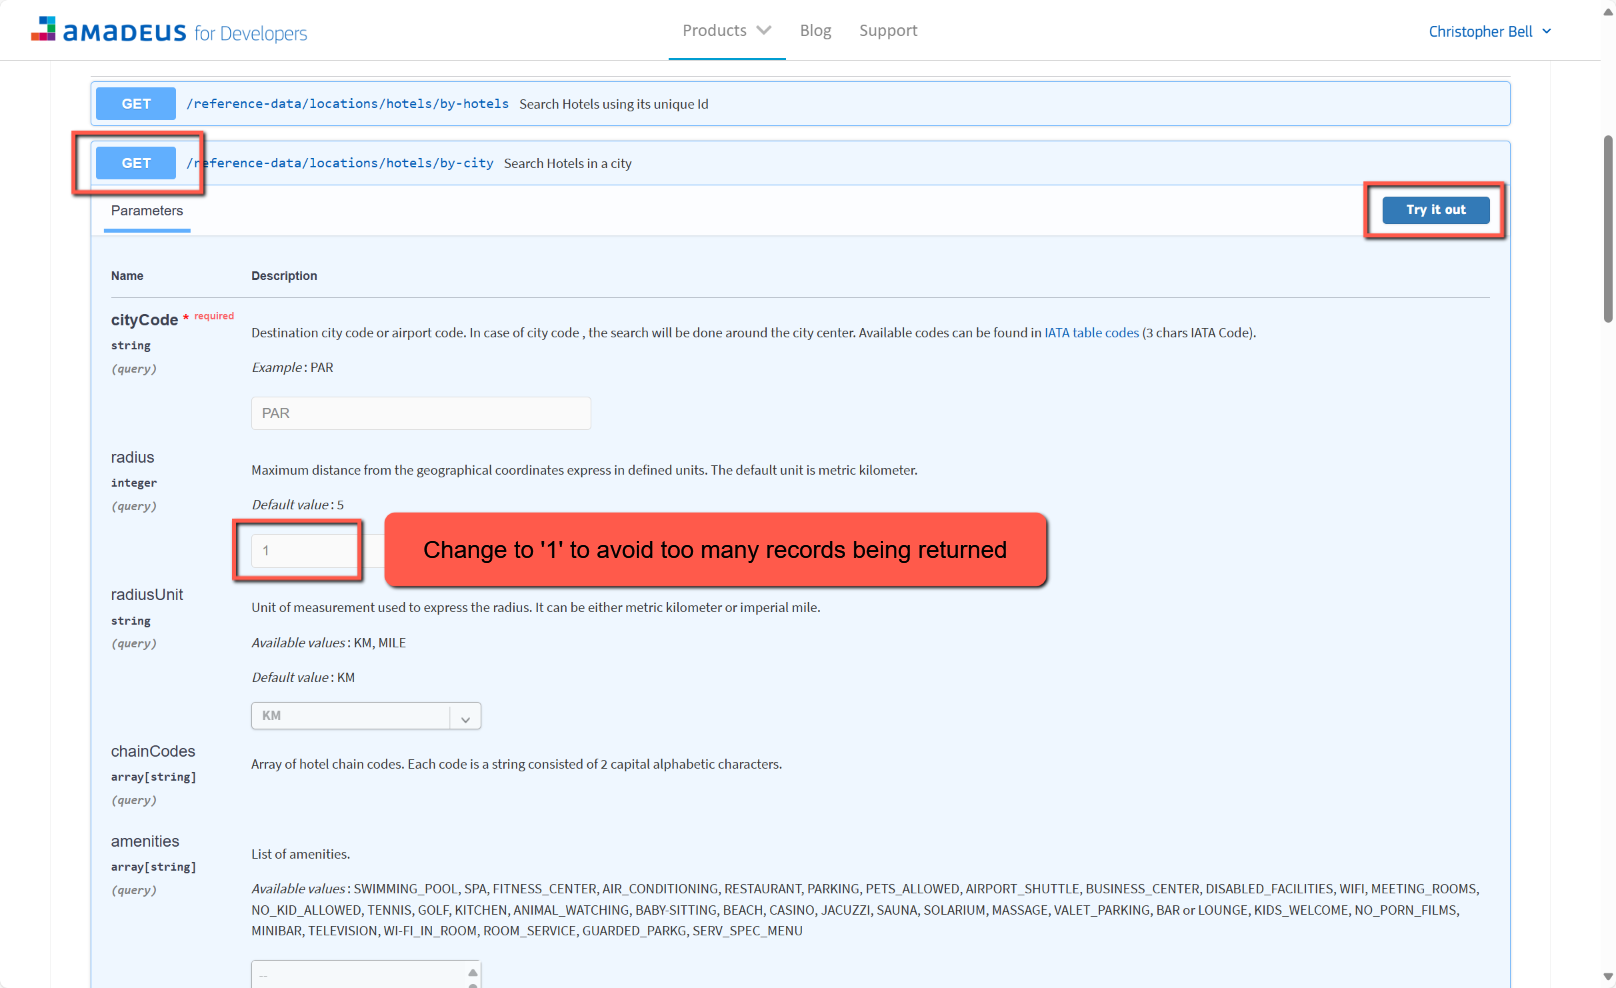Click the page vertical scrollbar thumb
The image size is (1616, 988).
point(1608,230)
